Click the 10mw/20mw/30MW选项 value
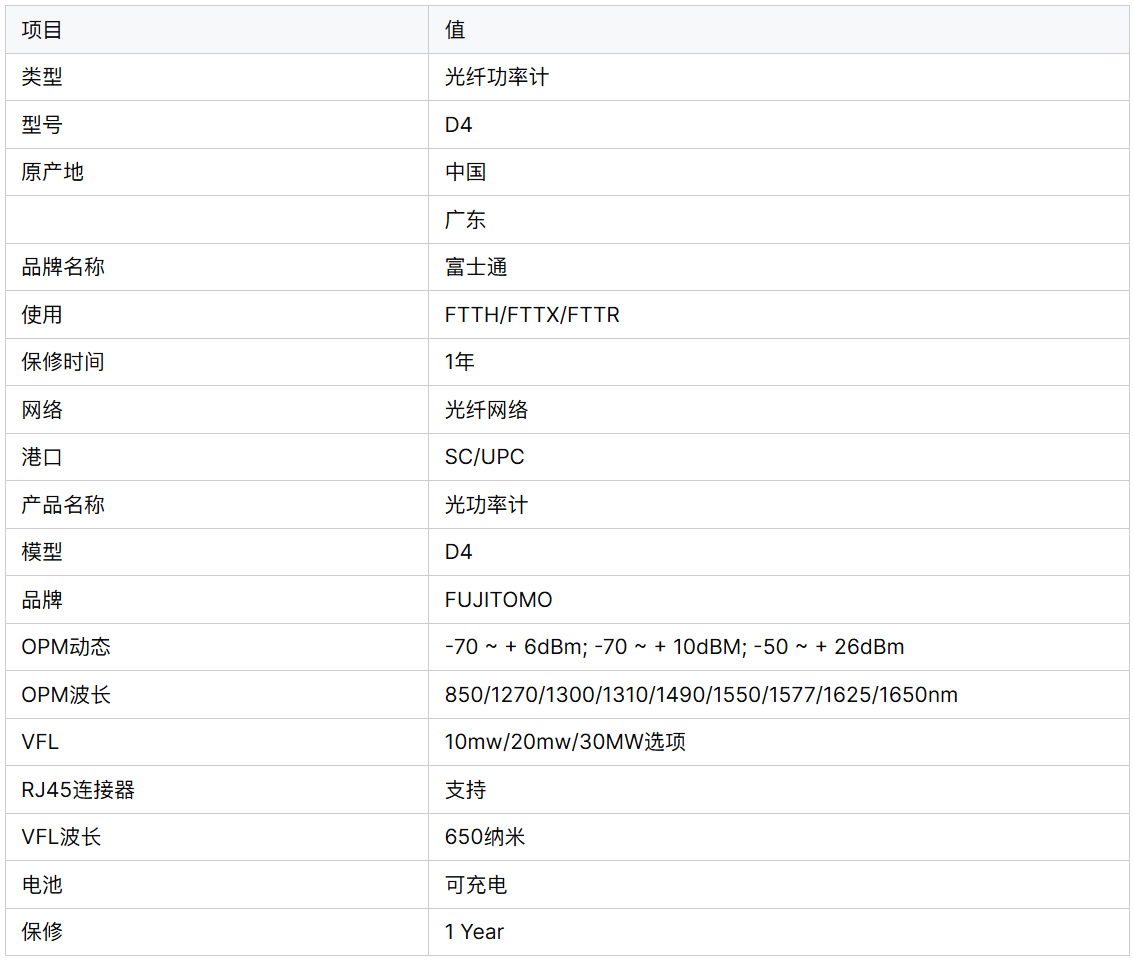This screenshot has height=962, width=1134. (565, 742)
